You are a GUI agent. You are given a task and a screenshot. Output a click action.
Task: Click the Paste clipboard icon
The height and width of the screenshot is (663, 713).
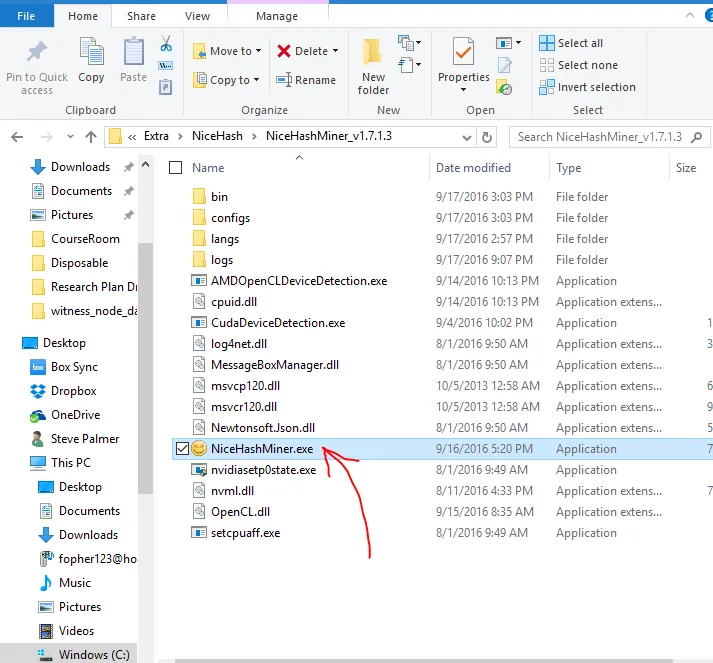pos(134,51)
